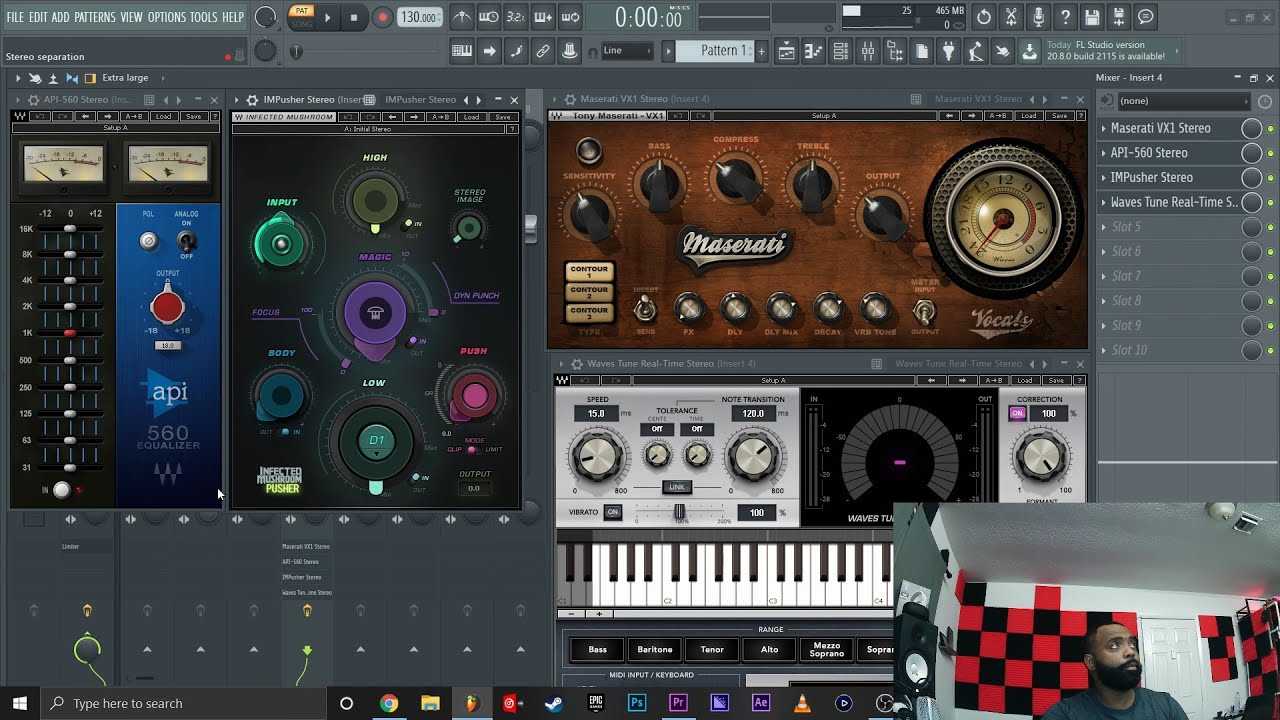Toggle Waves Tune CORRECTION ON button
Viewport: 1280px width, 720px height.
[1017, 413]
